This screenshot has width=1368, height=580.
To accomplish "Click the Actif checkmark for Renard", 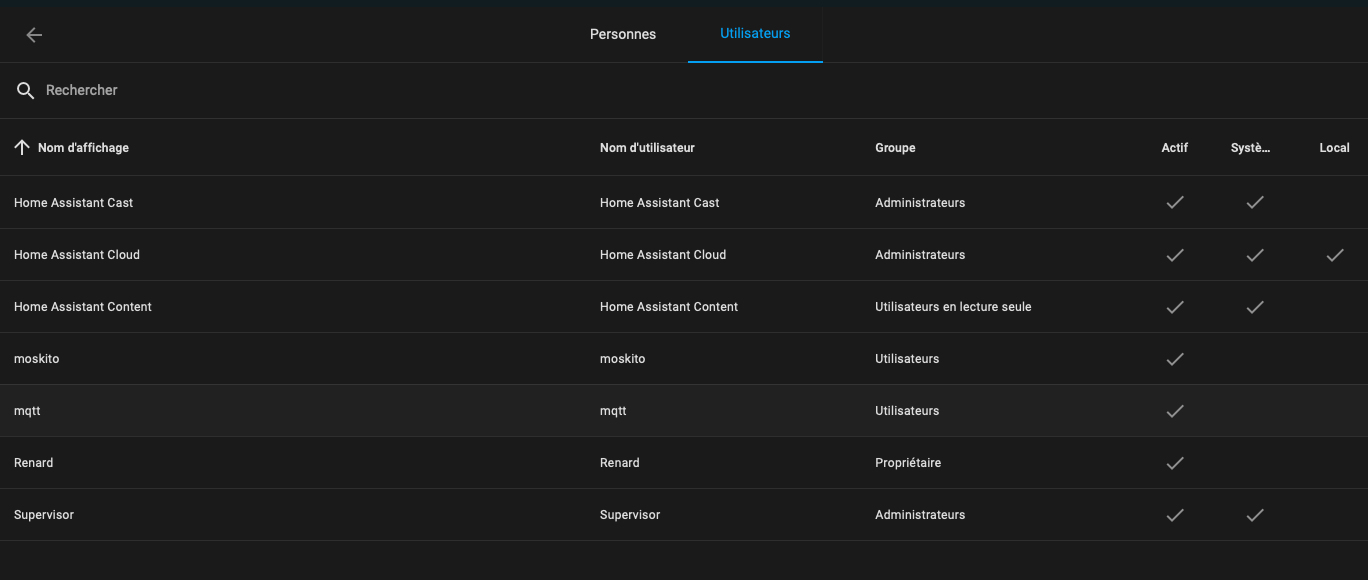I will pyautogui.click(x=1175, y=463).
